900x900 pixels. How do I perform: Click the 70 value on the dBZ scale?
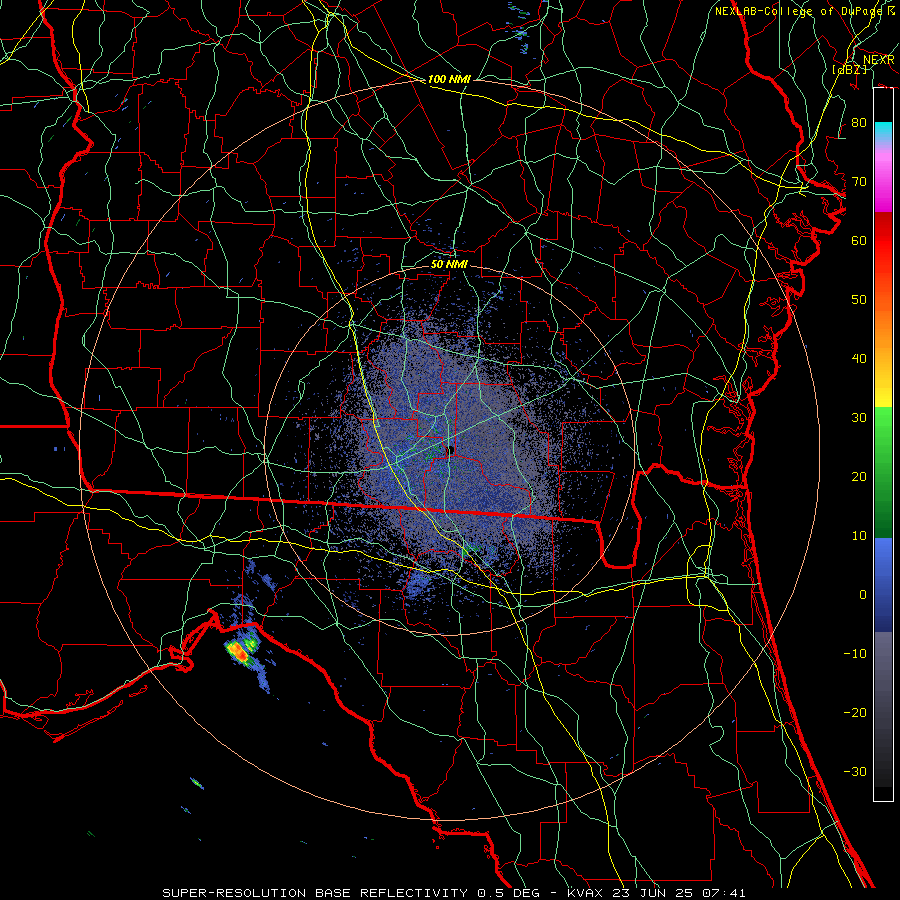coord(859,182)
